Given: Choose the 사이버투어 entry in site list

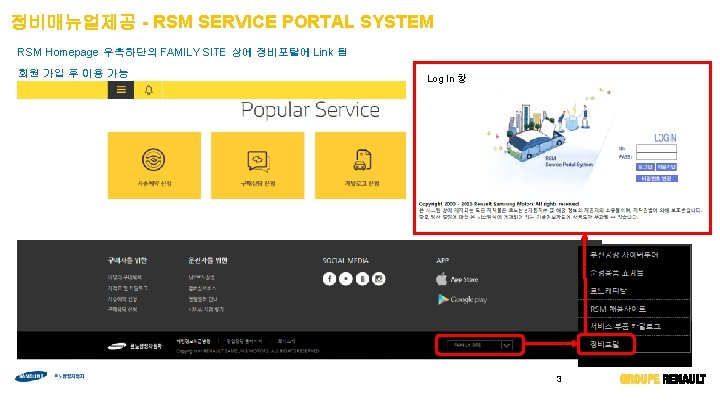Looking at the screenshot, I should (x=624, y=255).
